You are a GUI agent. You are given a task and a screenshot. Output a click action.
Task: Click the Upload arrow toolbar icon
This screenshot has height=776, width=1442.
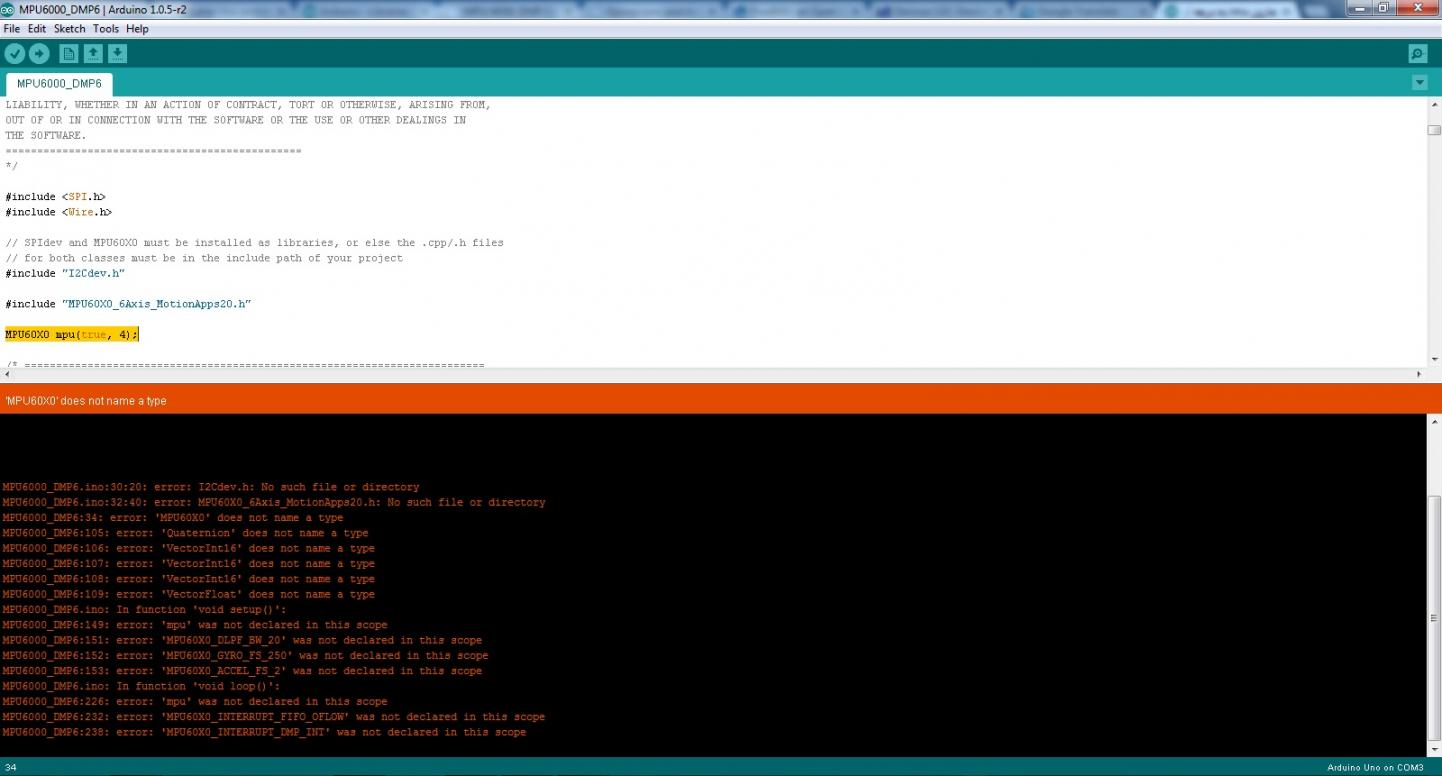coord(39,54)
